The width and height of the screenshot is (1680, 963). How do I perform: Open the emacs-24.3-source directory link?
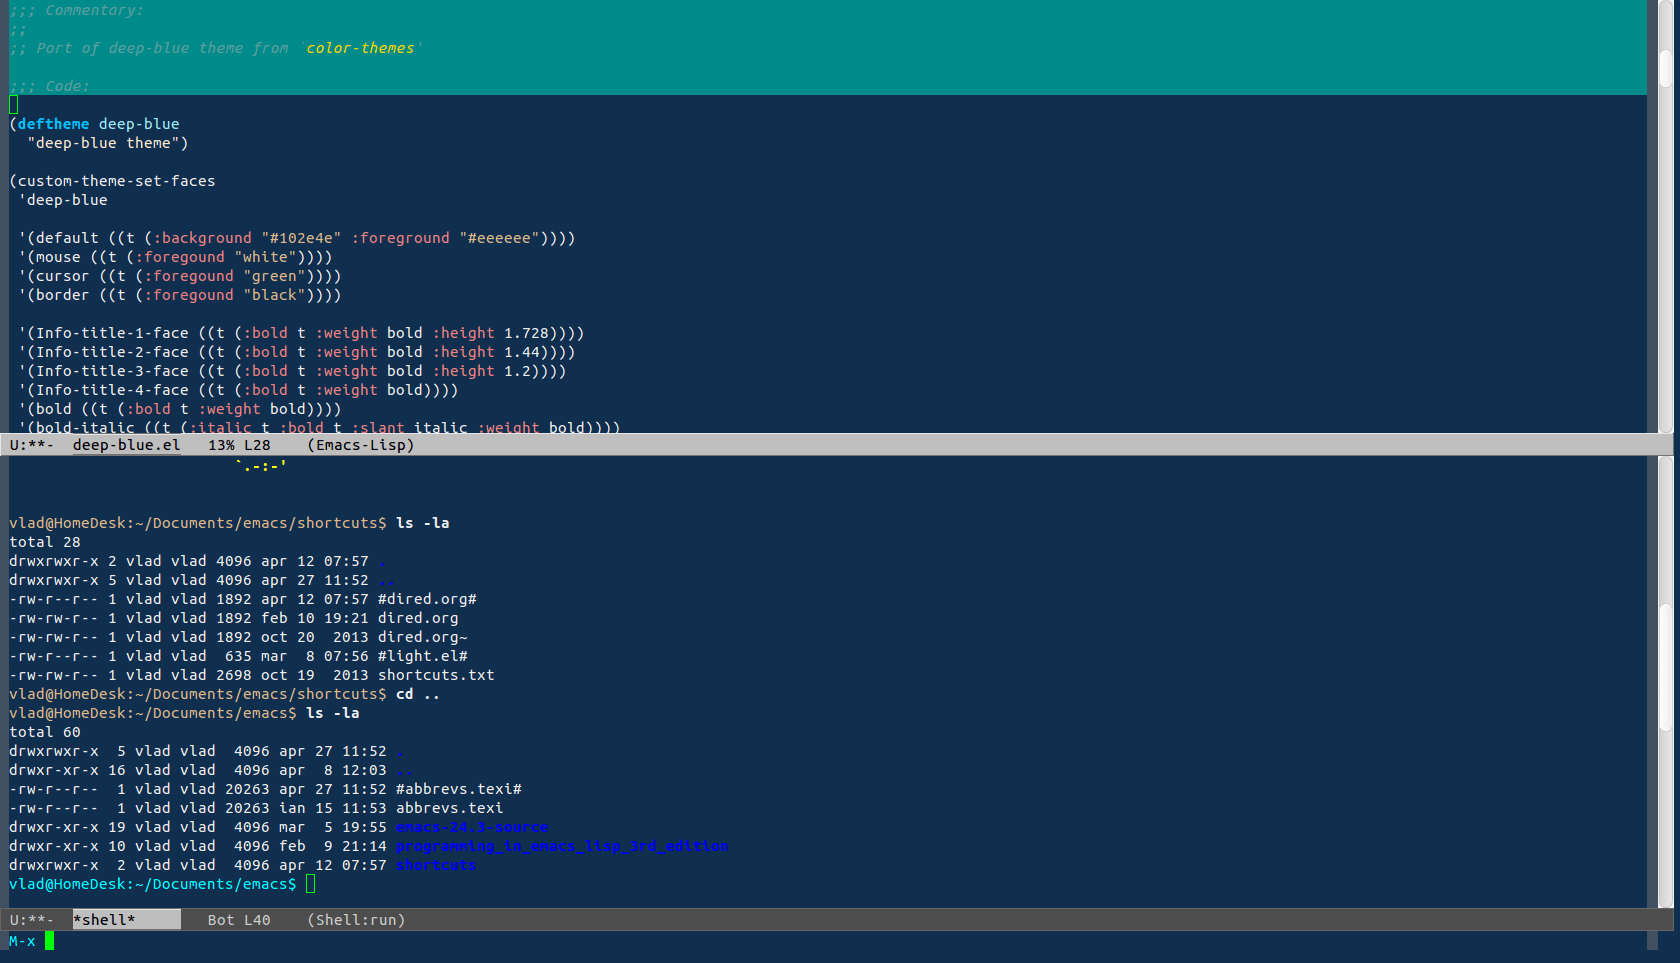(x=471, y=827)
